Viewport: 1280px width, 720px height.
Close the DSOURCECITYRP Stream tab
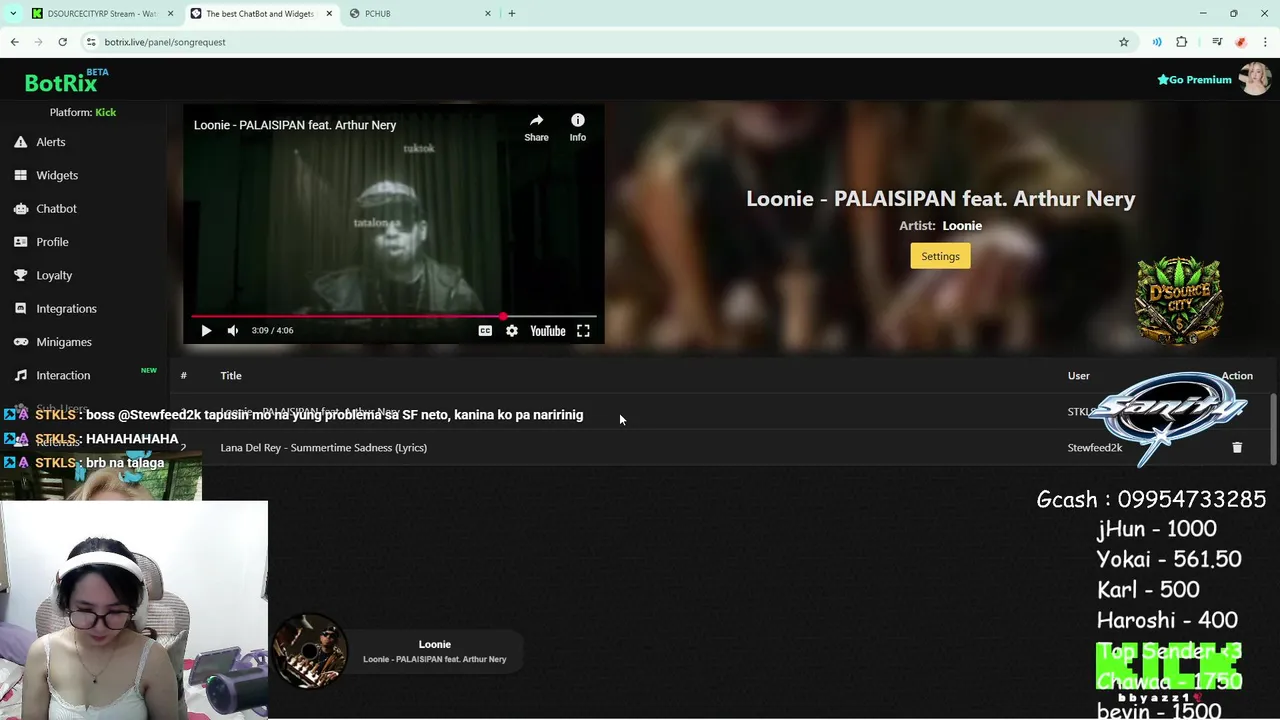pos(170,14)
